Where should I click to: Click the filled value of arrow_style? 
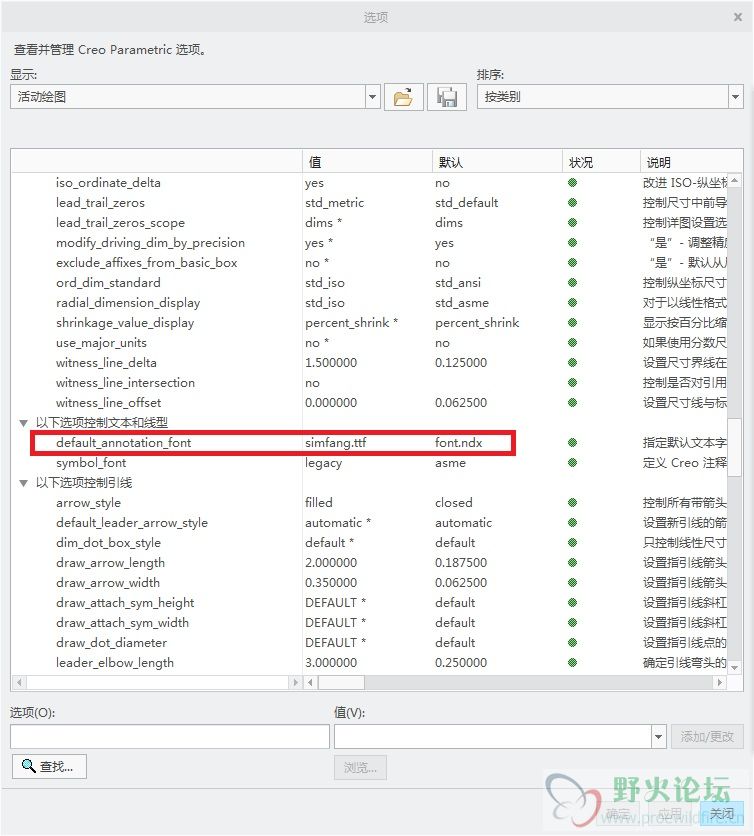[x=319, y=503]
